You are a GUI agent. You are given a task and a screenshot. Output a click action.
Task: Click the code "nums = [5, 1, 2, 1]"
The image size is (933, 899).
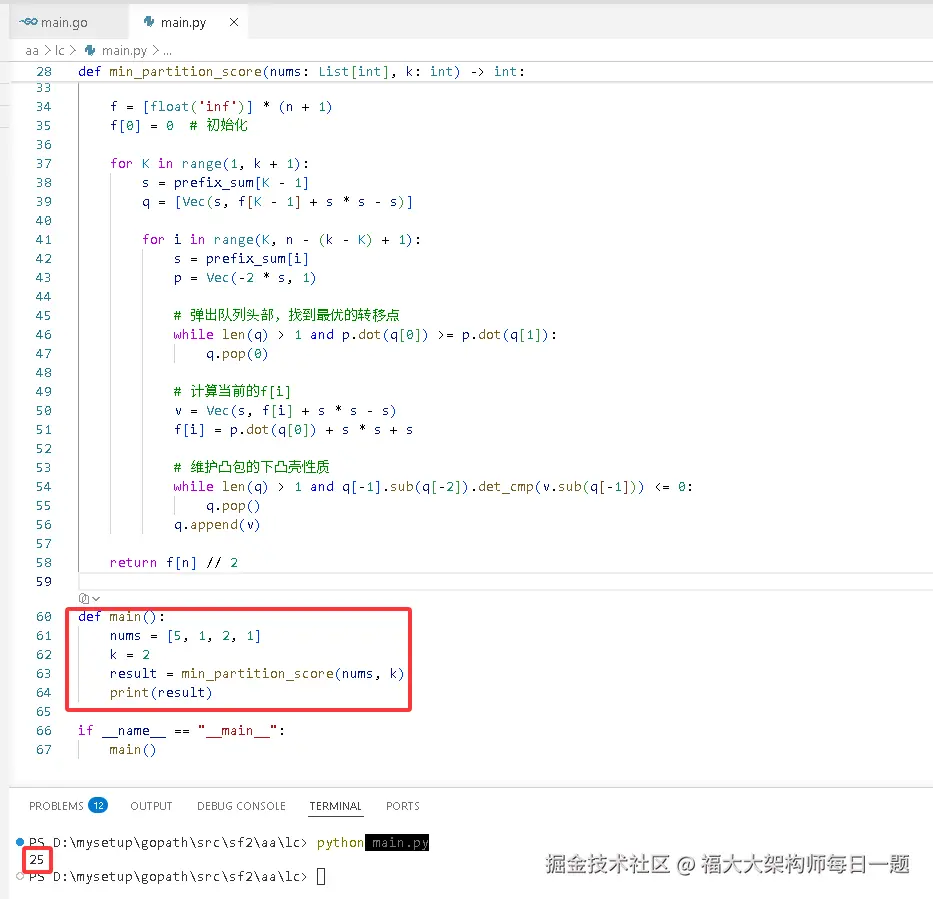185,635
